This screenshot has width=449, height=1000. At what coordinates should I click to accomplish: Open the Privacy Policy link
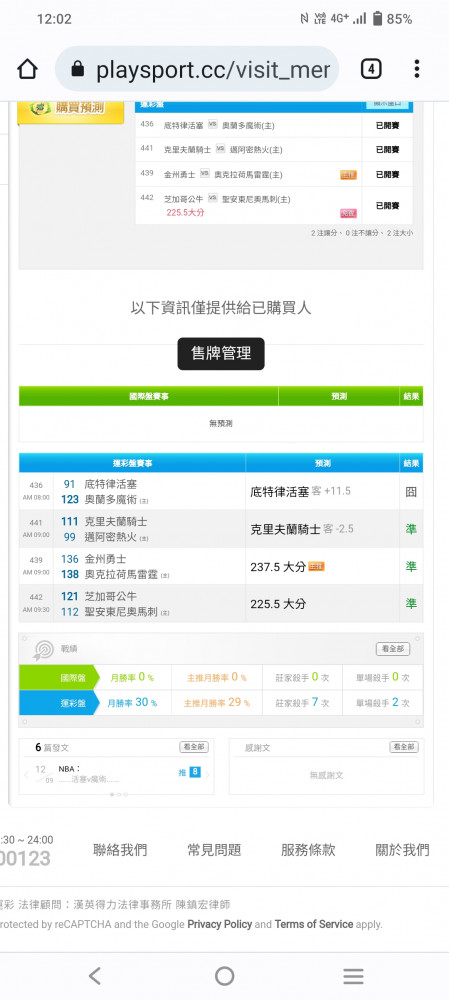pyautogui.click(x=220, y=924)
